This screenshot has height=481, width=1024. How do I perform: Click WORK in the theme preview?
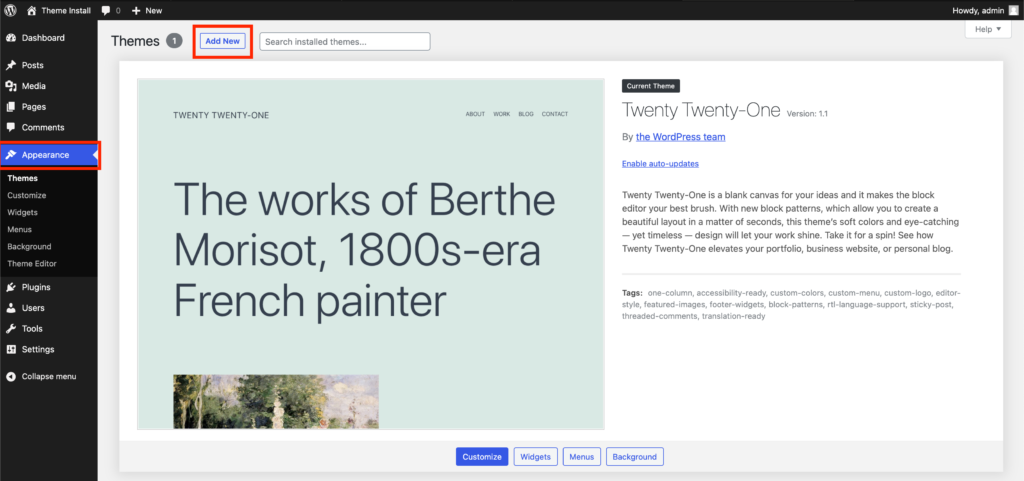tap(502, 114)
